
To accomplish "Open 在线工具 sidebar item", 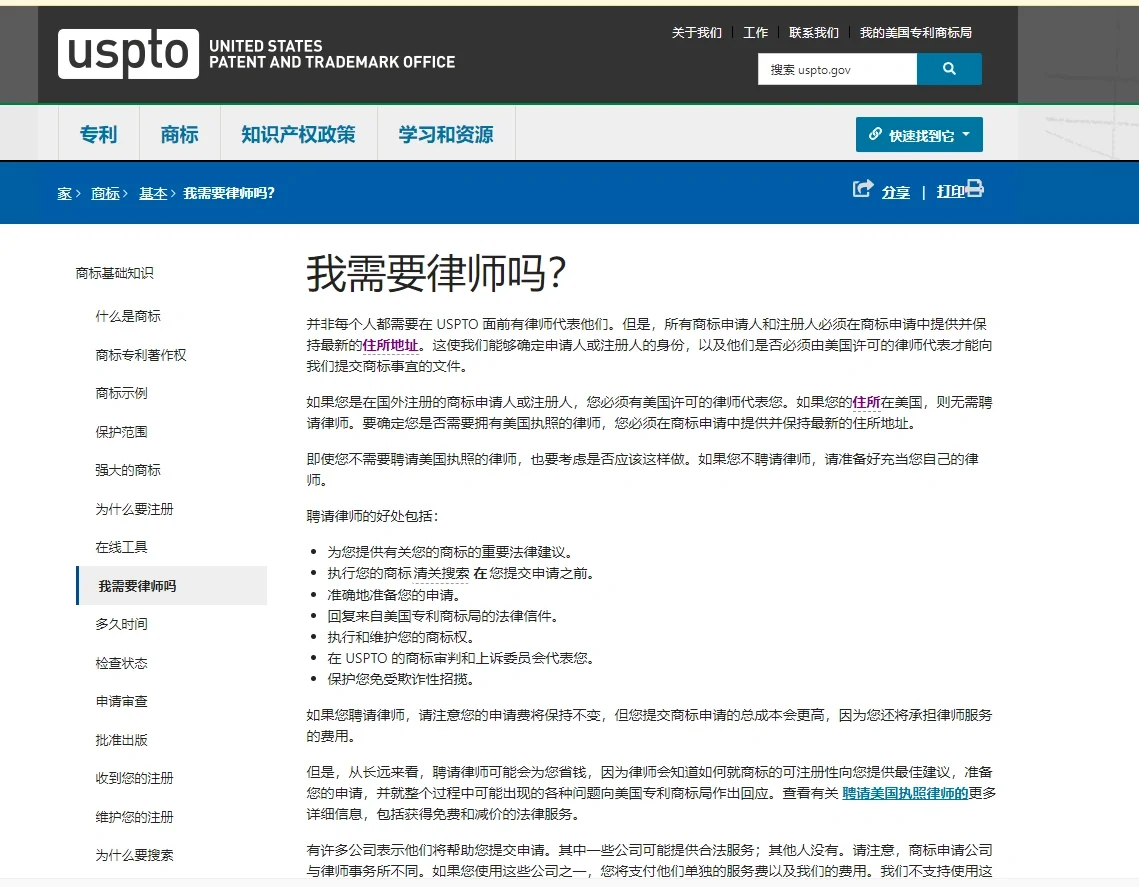I will point(121,547).
